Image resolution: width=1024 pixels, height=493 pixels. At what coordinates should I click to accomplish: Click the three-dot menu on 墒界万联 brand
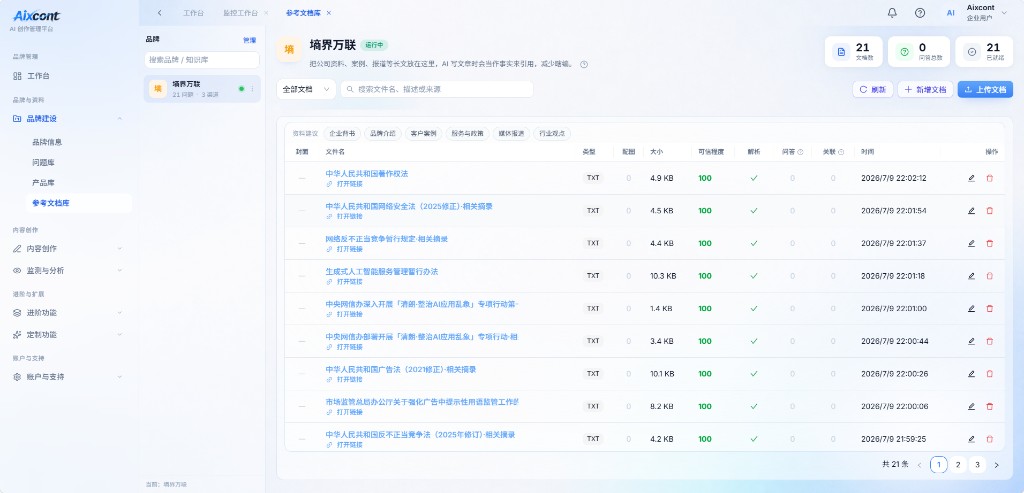252,89
